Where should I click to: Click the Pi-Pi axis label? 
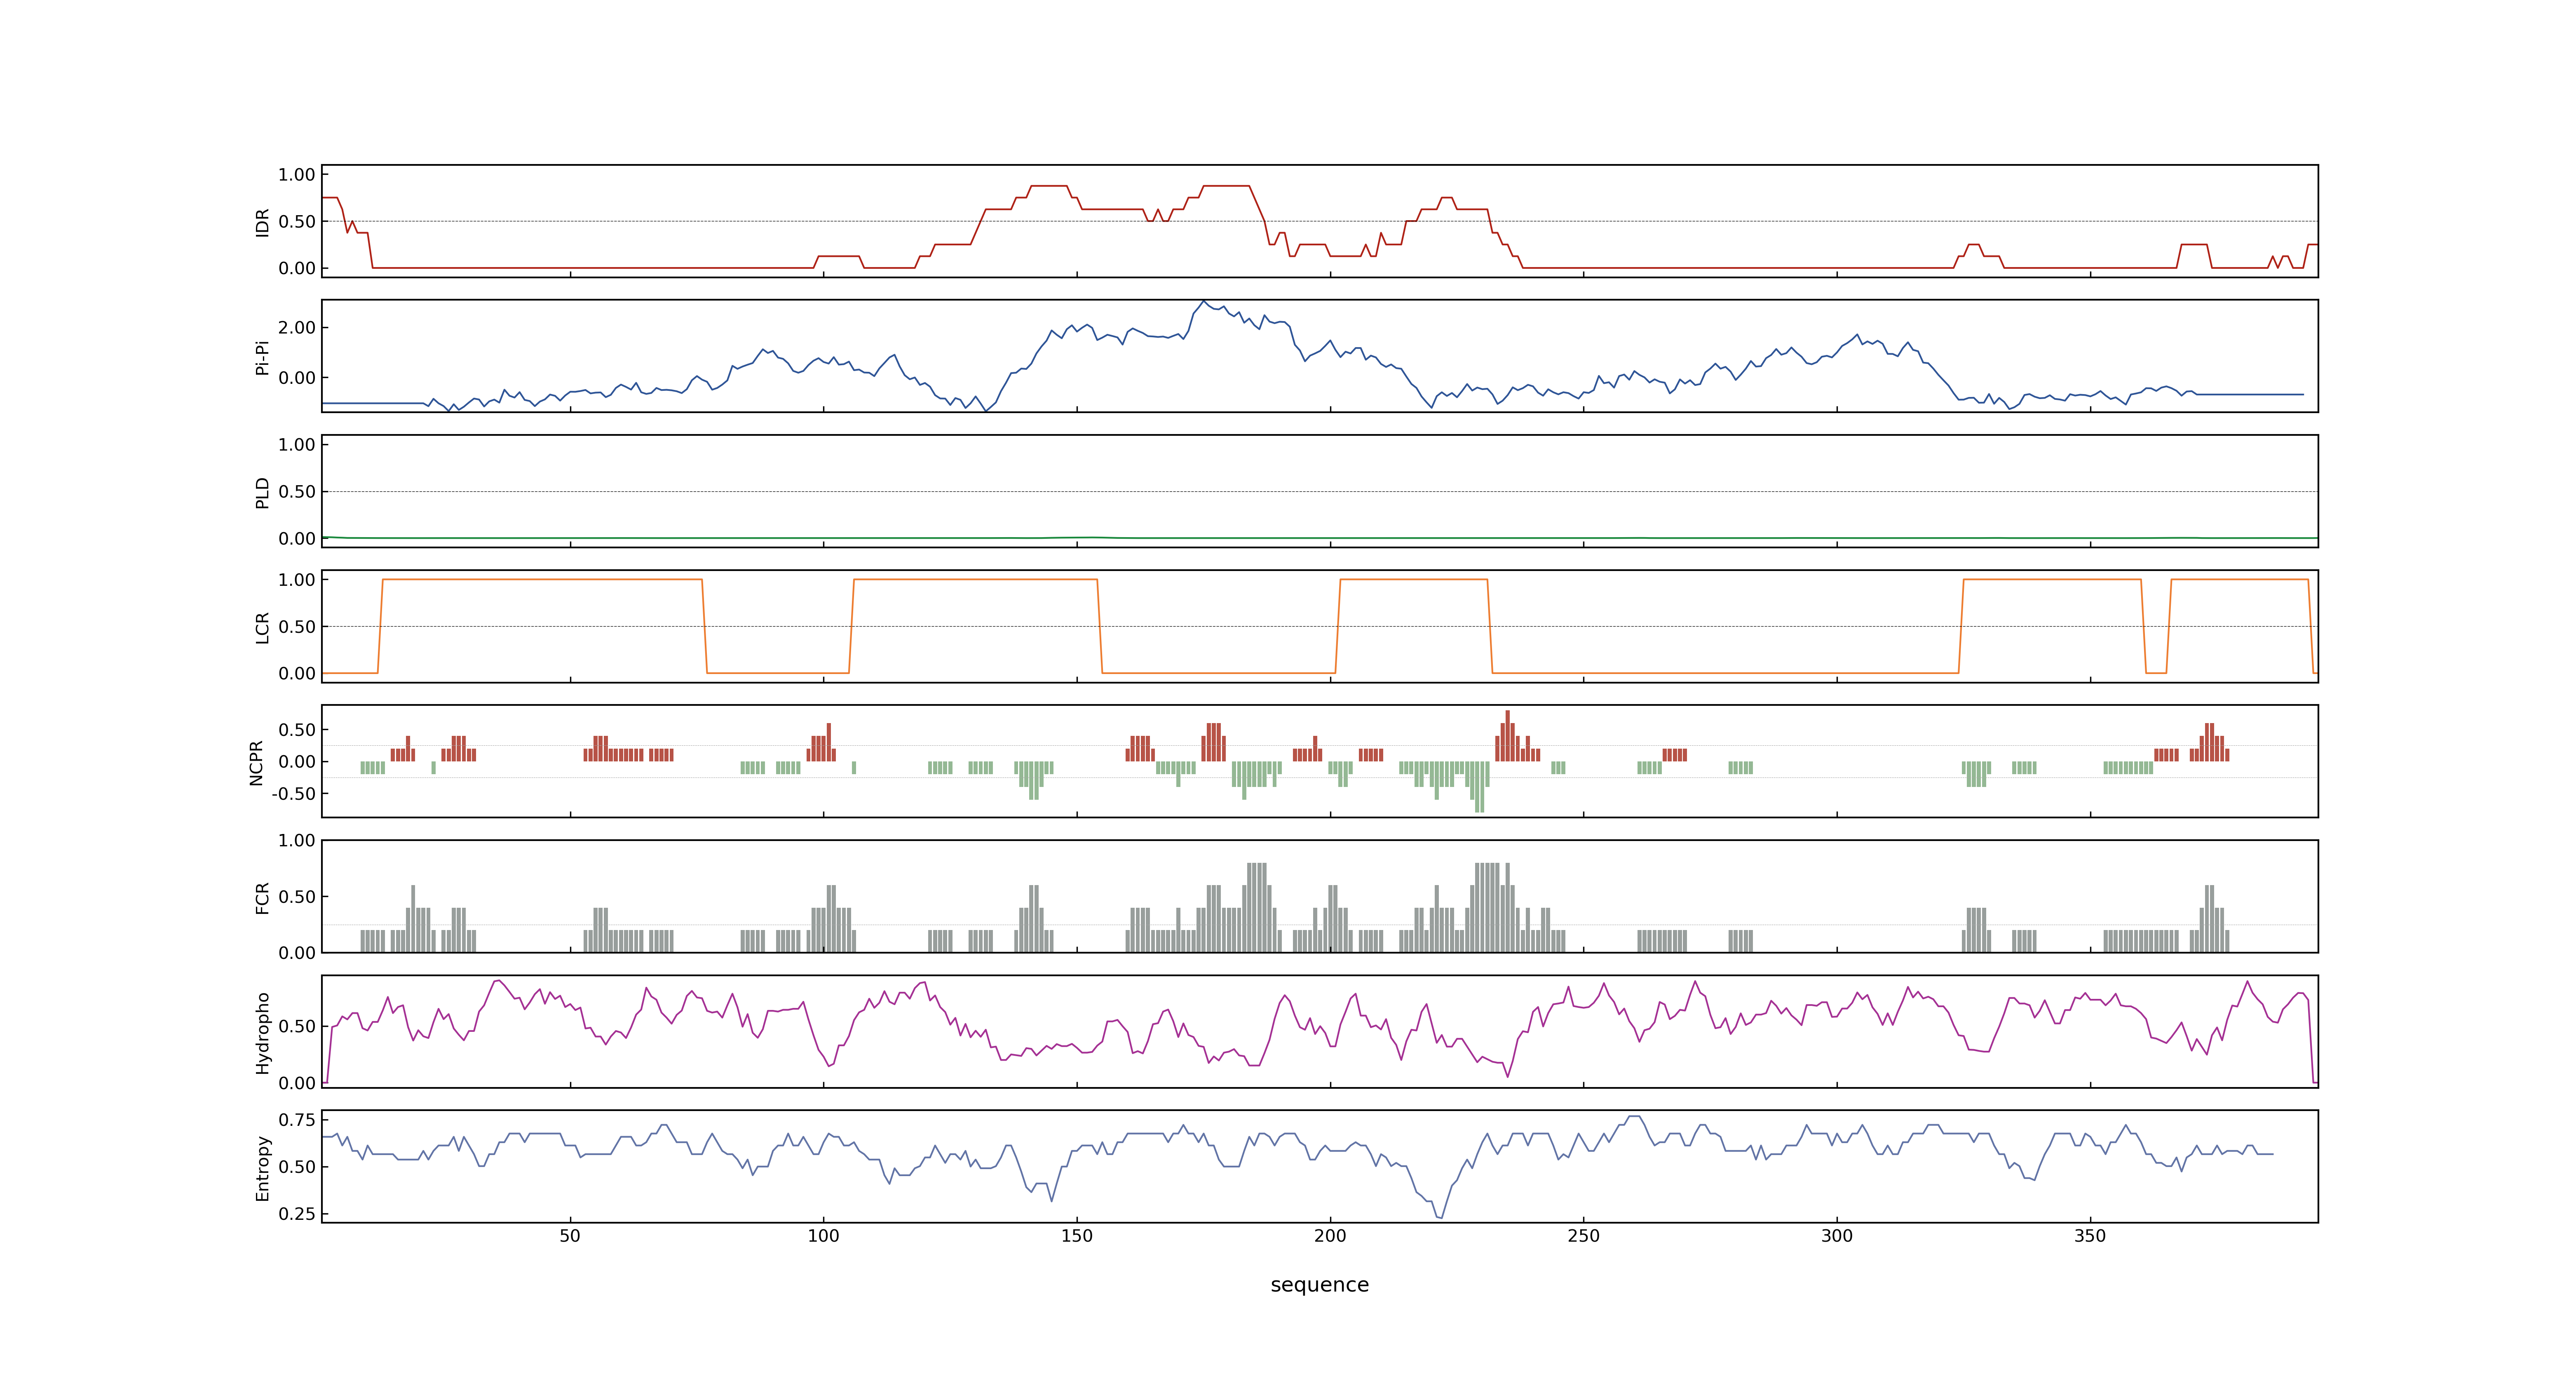tap(263, 357)
